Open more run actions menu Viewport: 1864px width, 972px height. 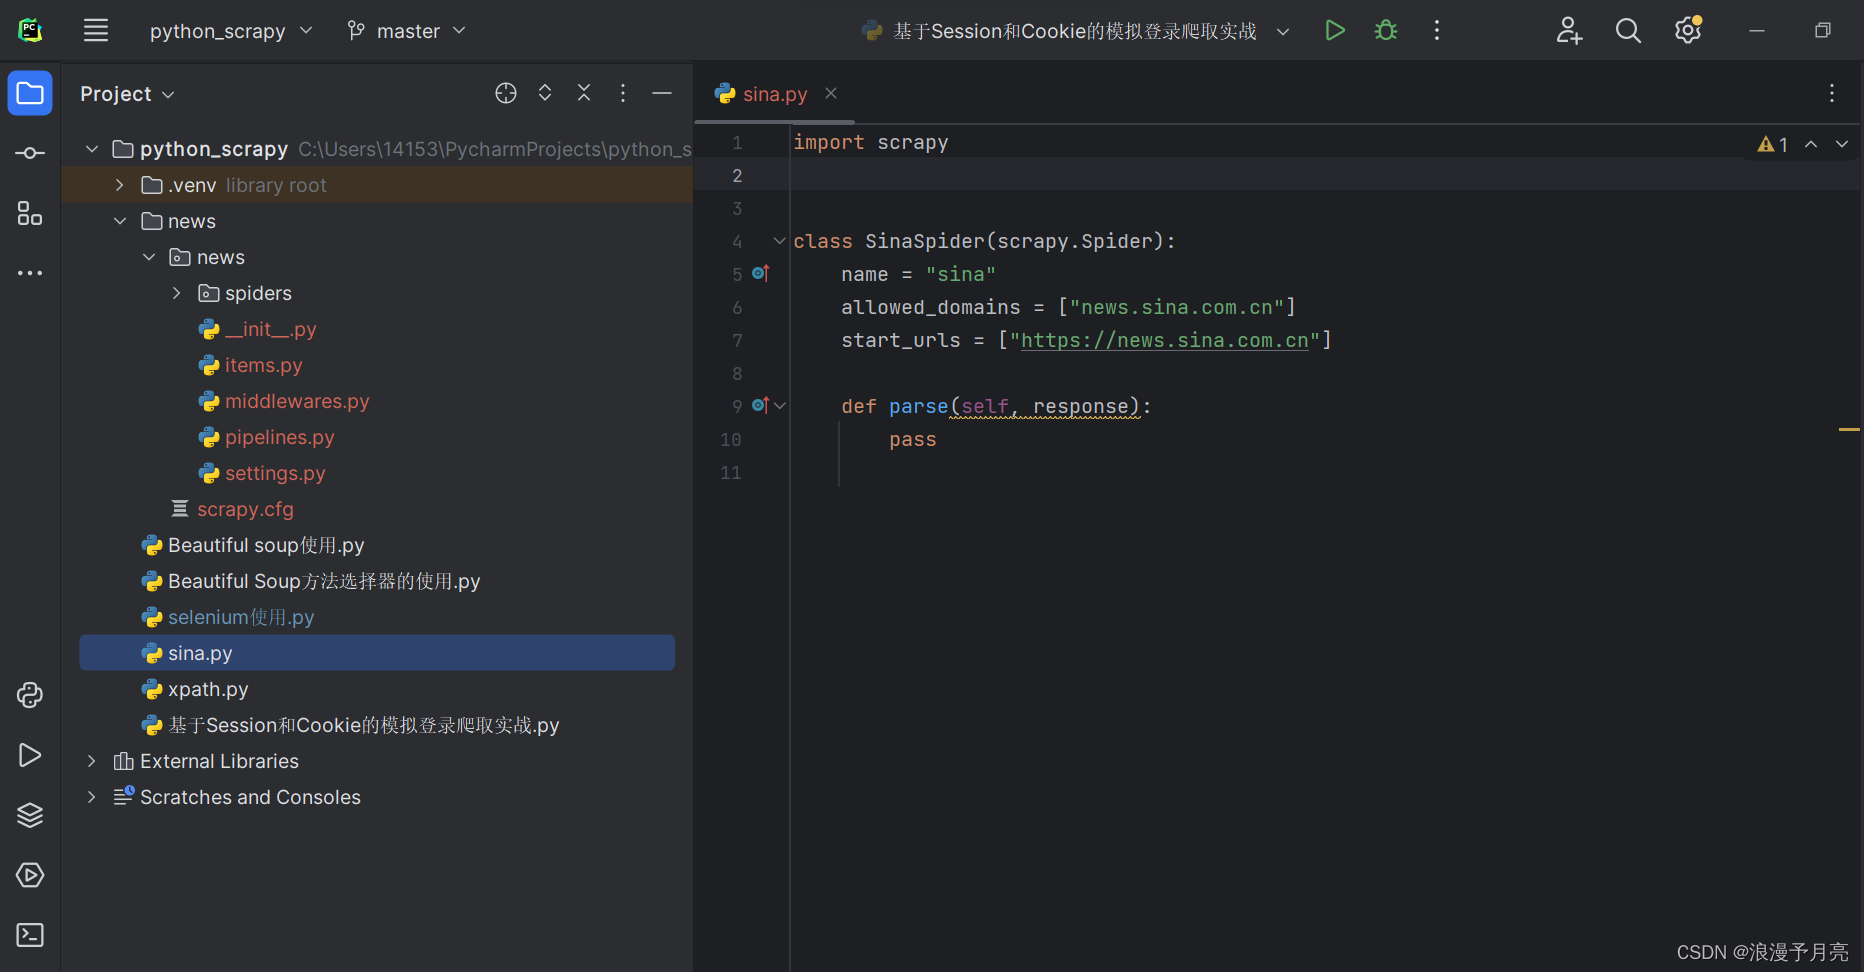pos(1437,30)
